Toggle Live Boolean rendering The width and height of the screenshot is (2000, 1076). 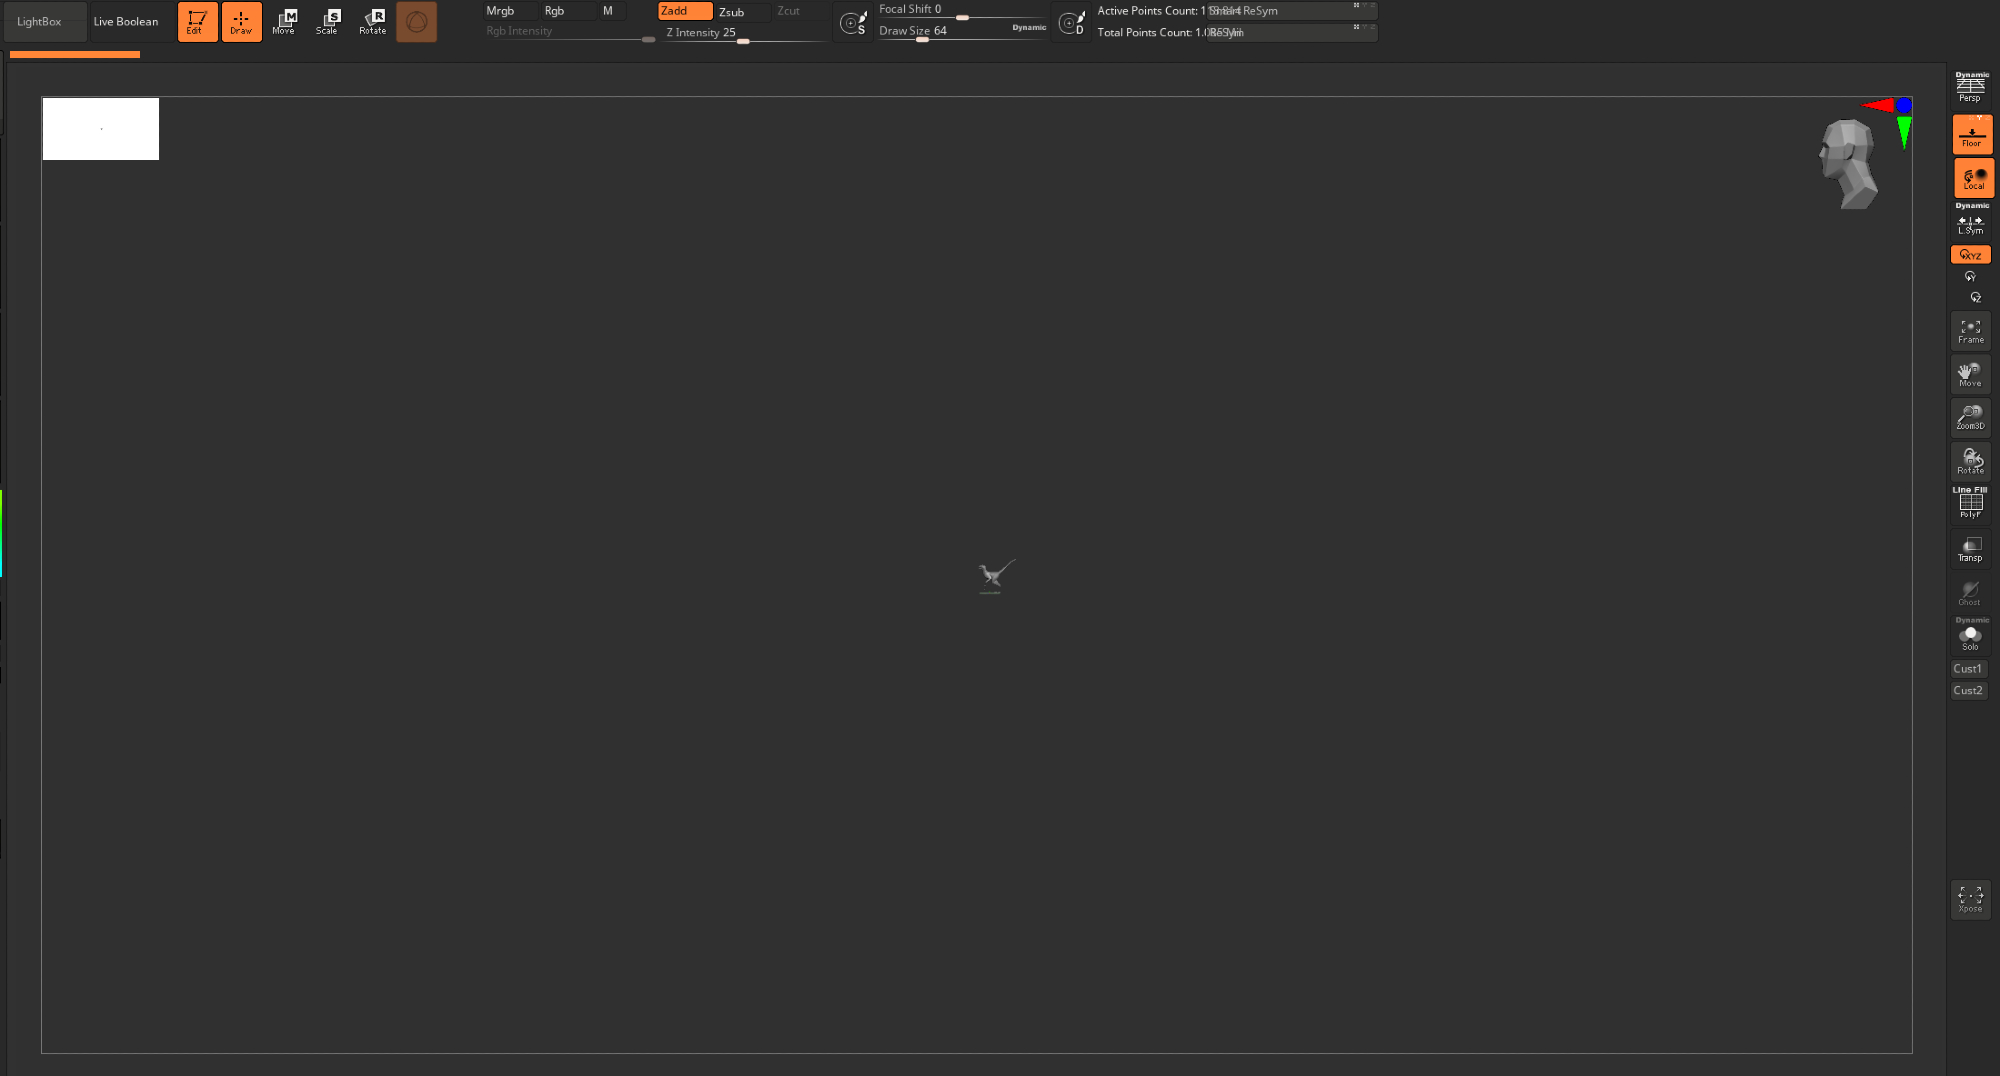pyautogui.click(x=131, y=21)
